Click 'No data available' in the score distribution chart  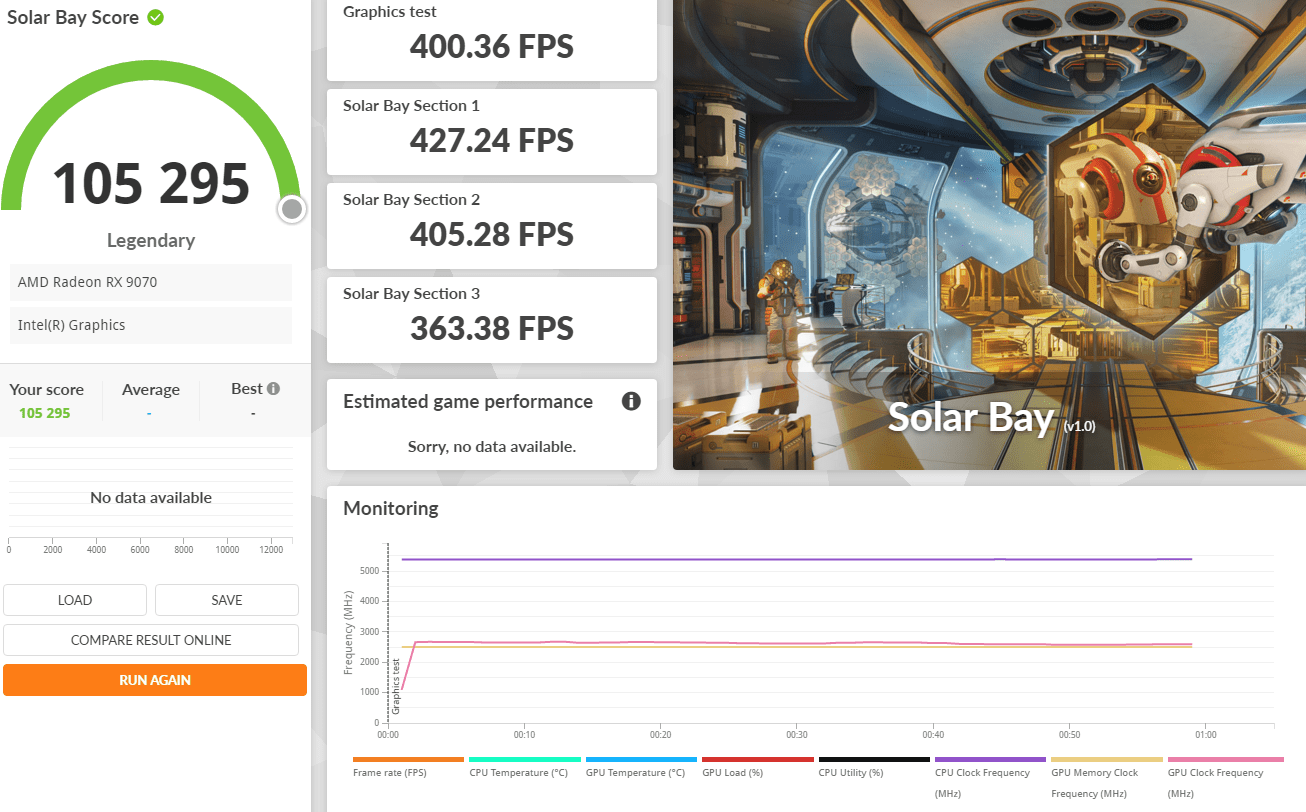[x=151, y=497]
